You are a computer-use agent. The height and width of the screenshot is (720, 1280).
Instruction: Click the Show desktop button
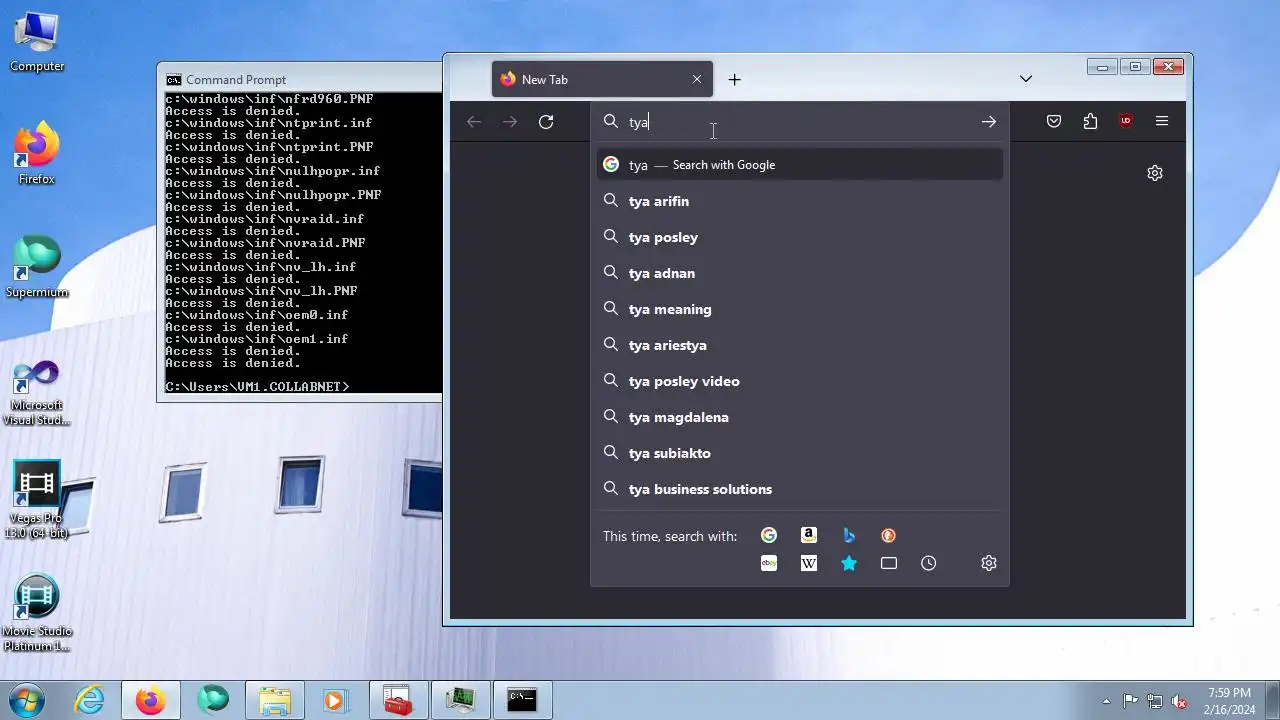coord(1273,700)
